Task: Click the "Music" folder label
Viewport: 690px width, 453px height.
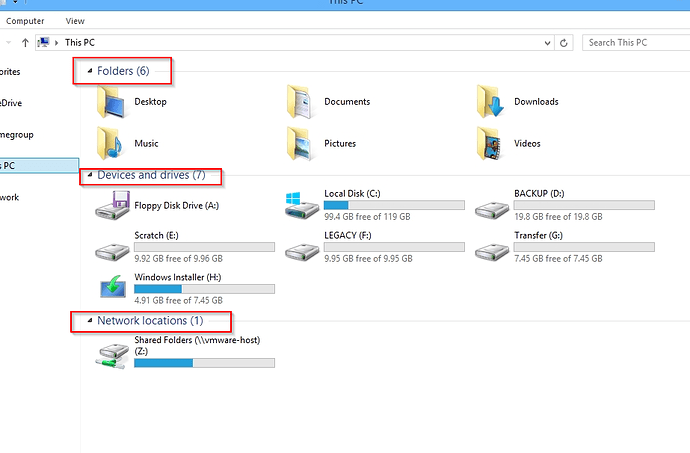Action: tap(146, 144)
